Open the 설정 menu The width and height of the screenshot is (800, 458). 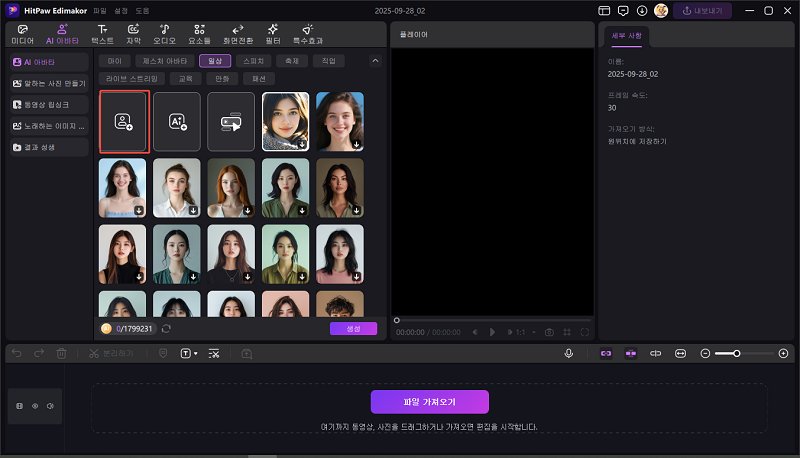tap(121, 11)
